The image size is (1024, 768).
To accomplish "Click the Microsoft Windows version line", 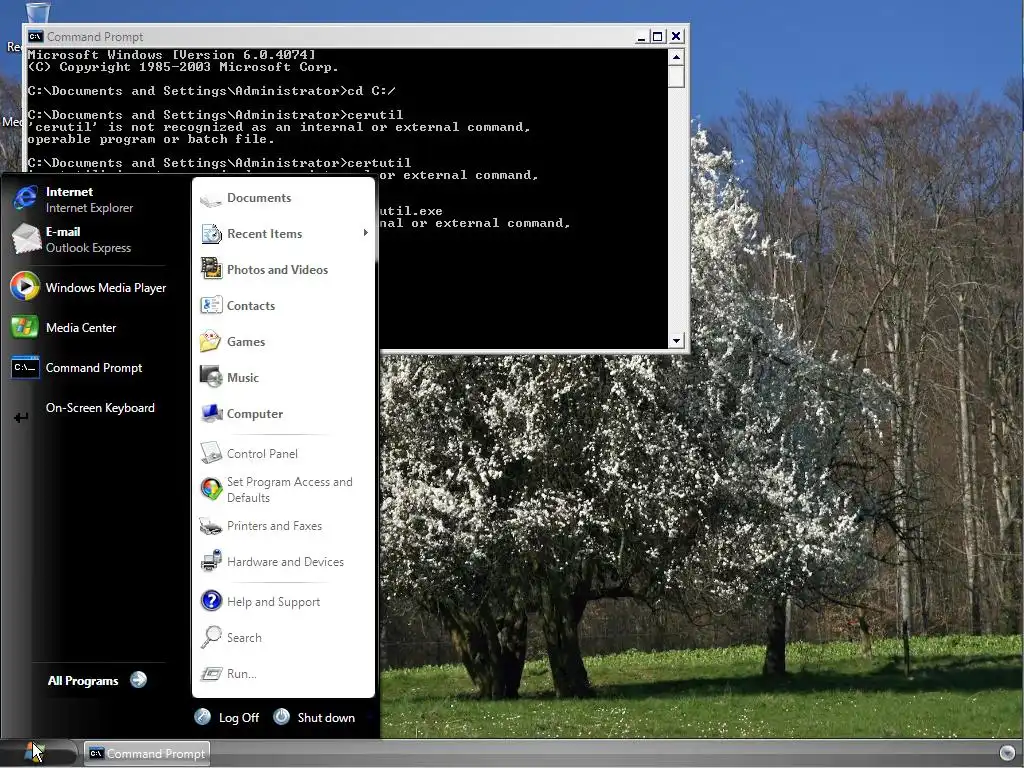I will click(172, 55).
